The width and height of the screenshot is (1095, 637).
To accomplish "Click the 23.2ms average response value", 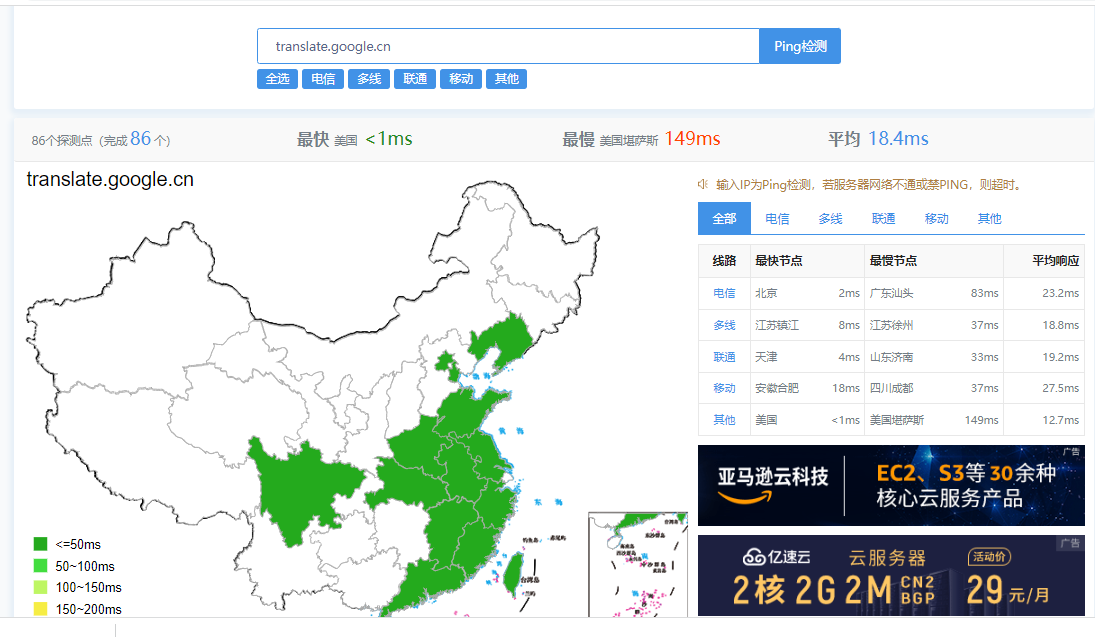I will click(1060, 293).
